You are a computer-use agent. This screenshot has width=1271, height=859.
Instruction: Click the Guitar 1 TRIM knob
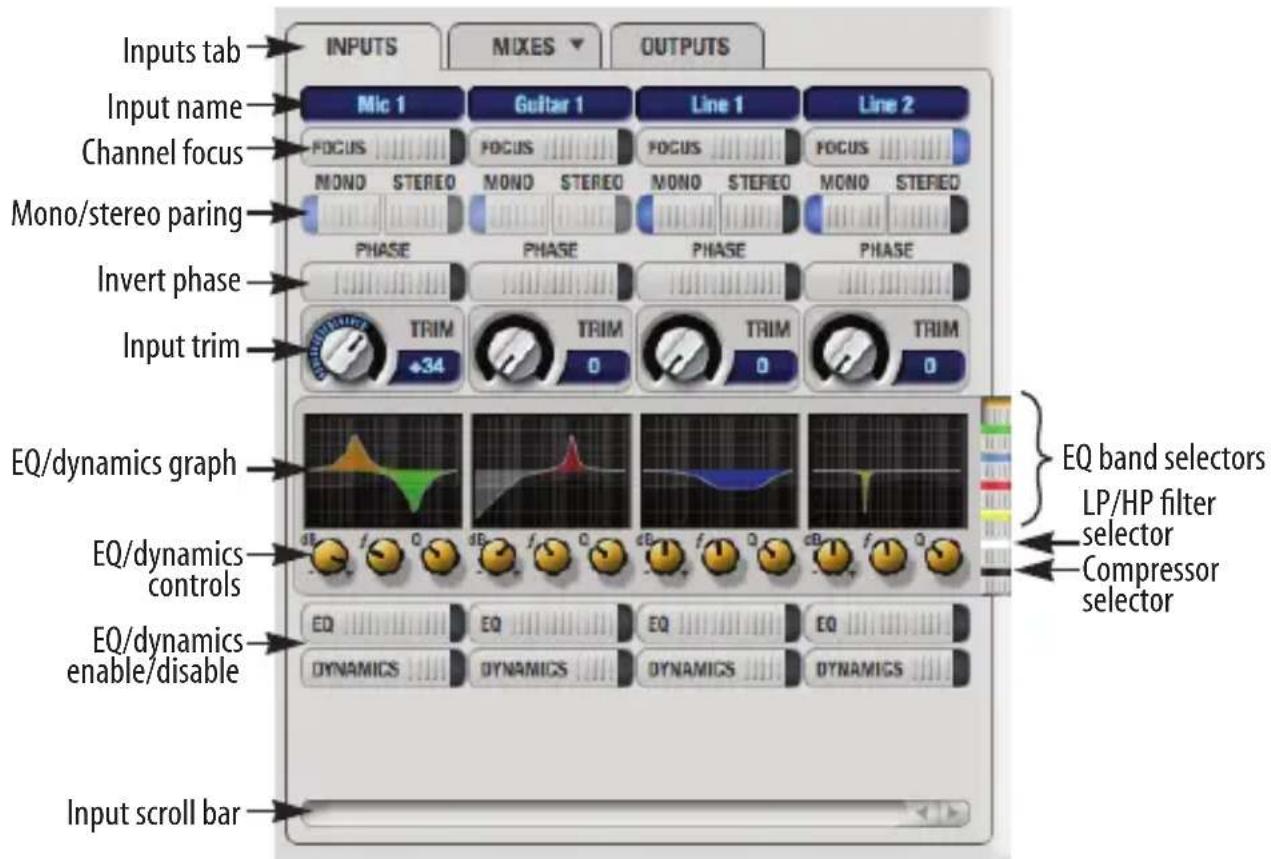(513, 348)
